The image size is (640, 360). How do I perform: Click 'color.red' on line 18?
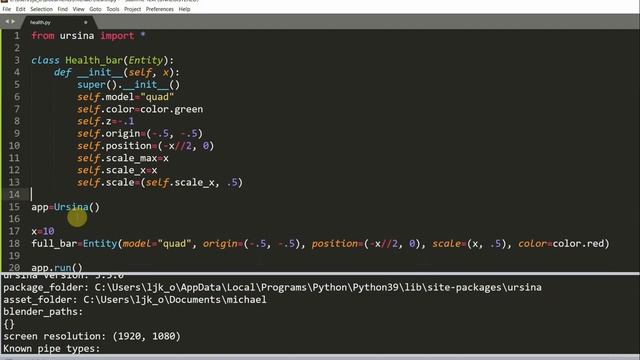[x=578, y=244]
